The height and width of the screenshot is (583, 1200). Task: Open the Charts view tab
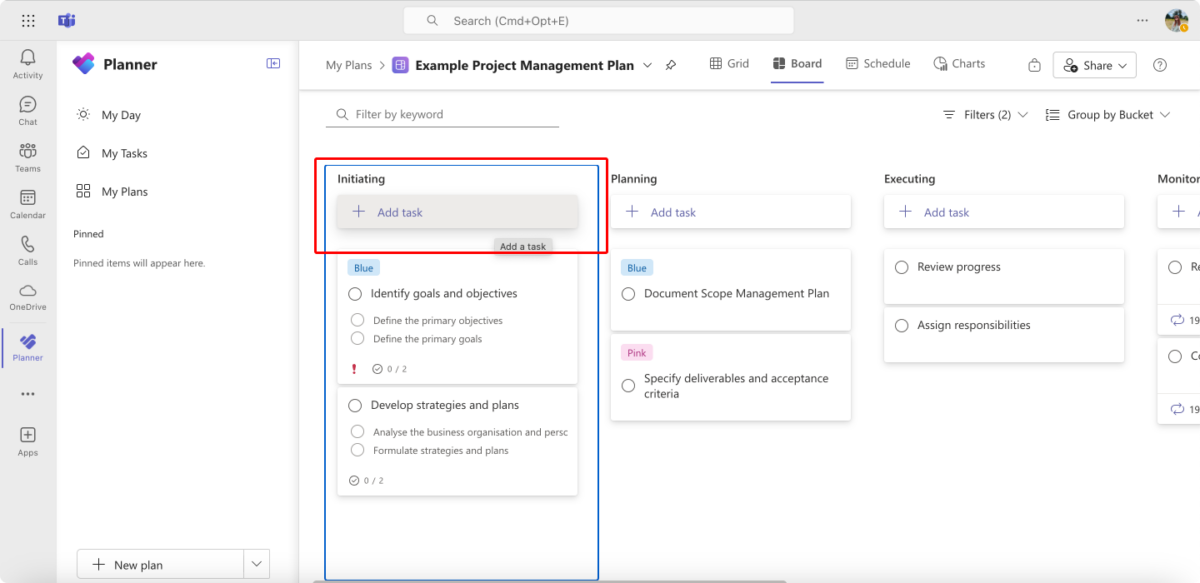point(958,63)
